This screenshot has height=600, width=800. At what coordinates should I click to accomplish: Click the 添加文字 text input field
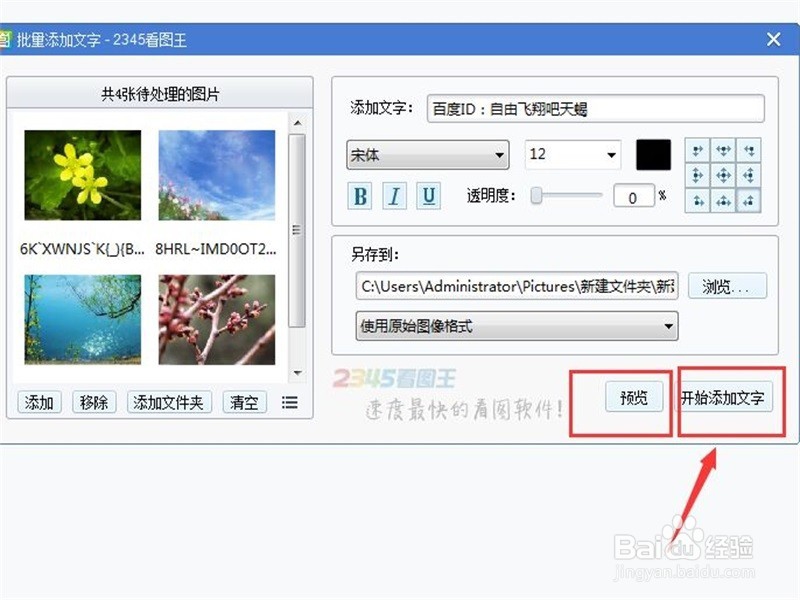tap(595, 109)
